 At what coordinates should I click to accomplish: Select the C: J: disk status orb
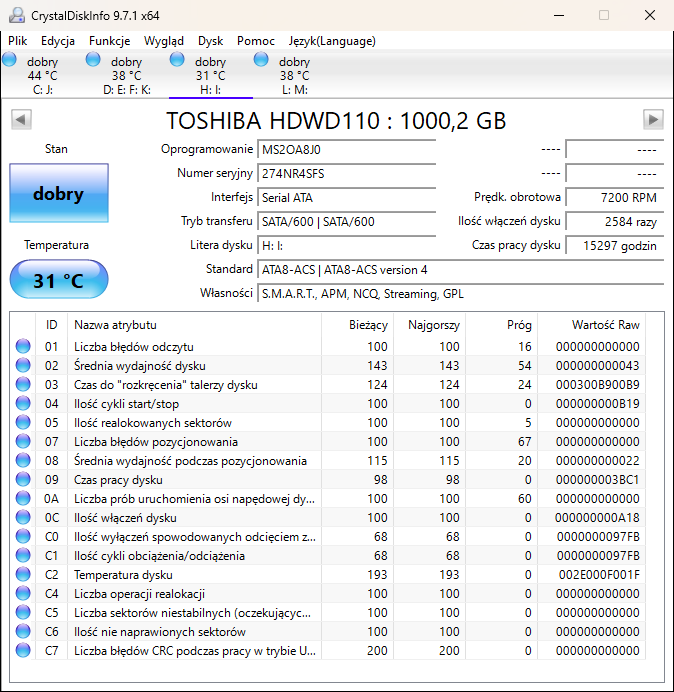click(10, 60)
